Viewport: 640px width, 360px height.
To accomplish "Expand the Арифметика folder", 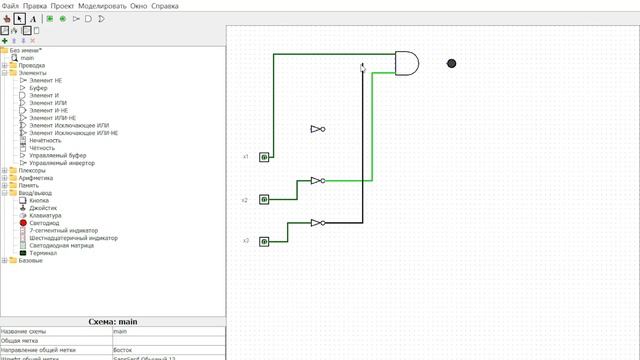I will (4, 178).
